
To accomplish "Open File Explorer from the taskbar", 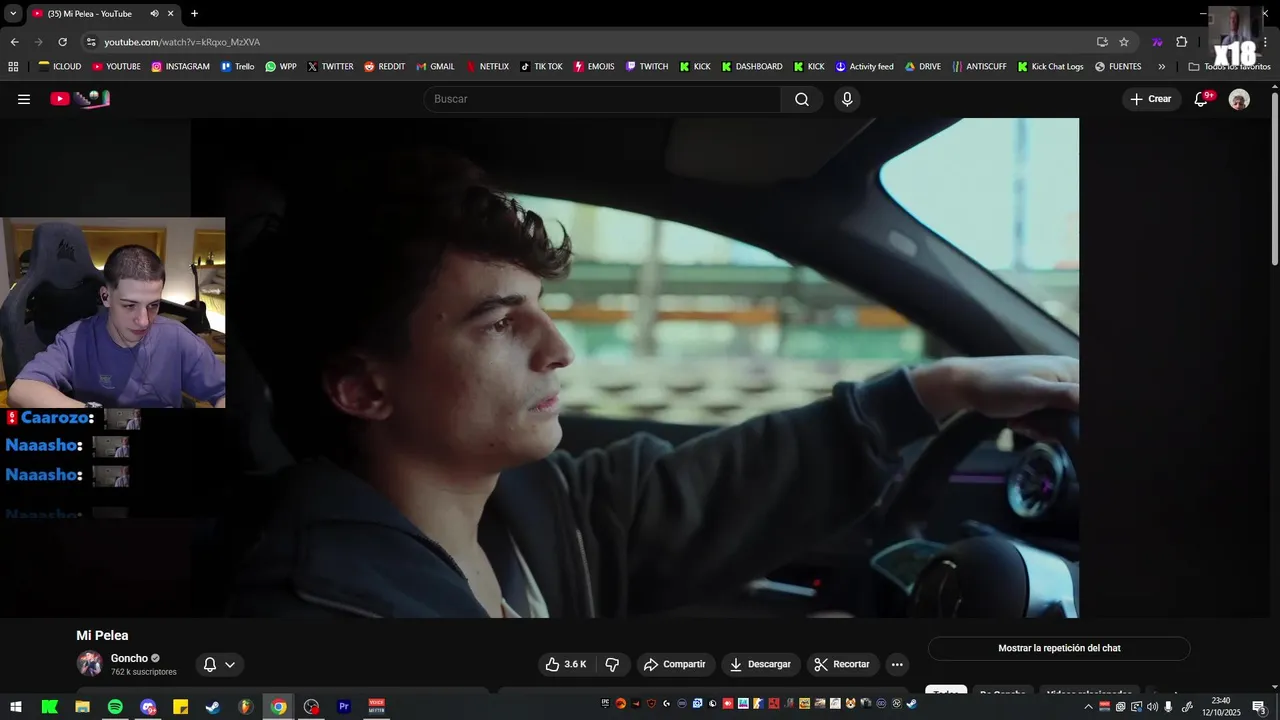I will [x=82, y=707].
